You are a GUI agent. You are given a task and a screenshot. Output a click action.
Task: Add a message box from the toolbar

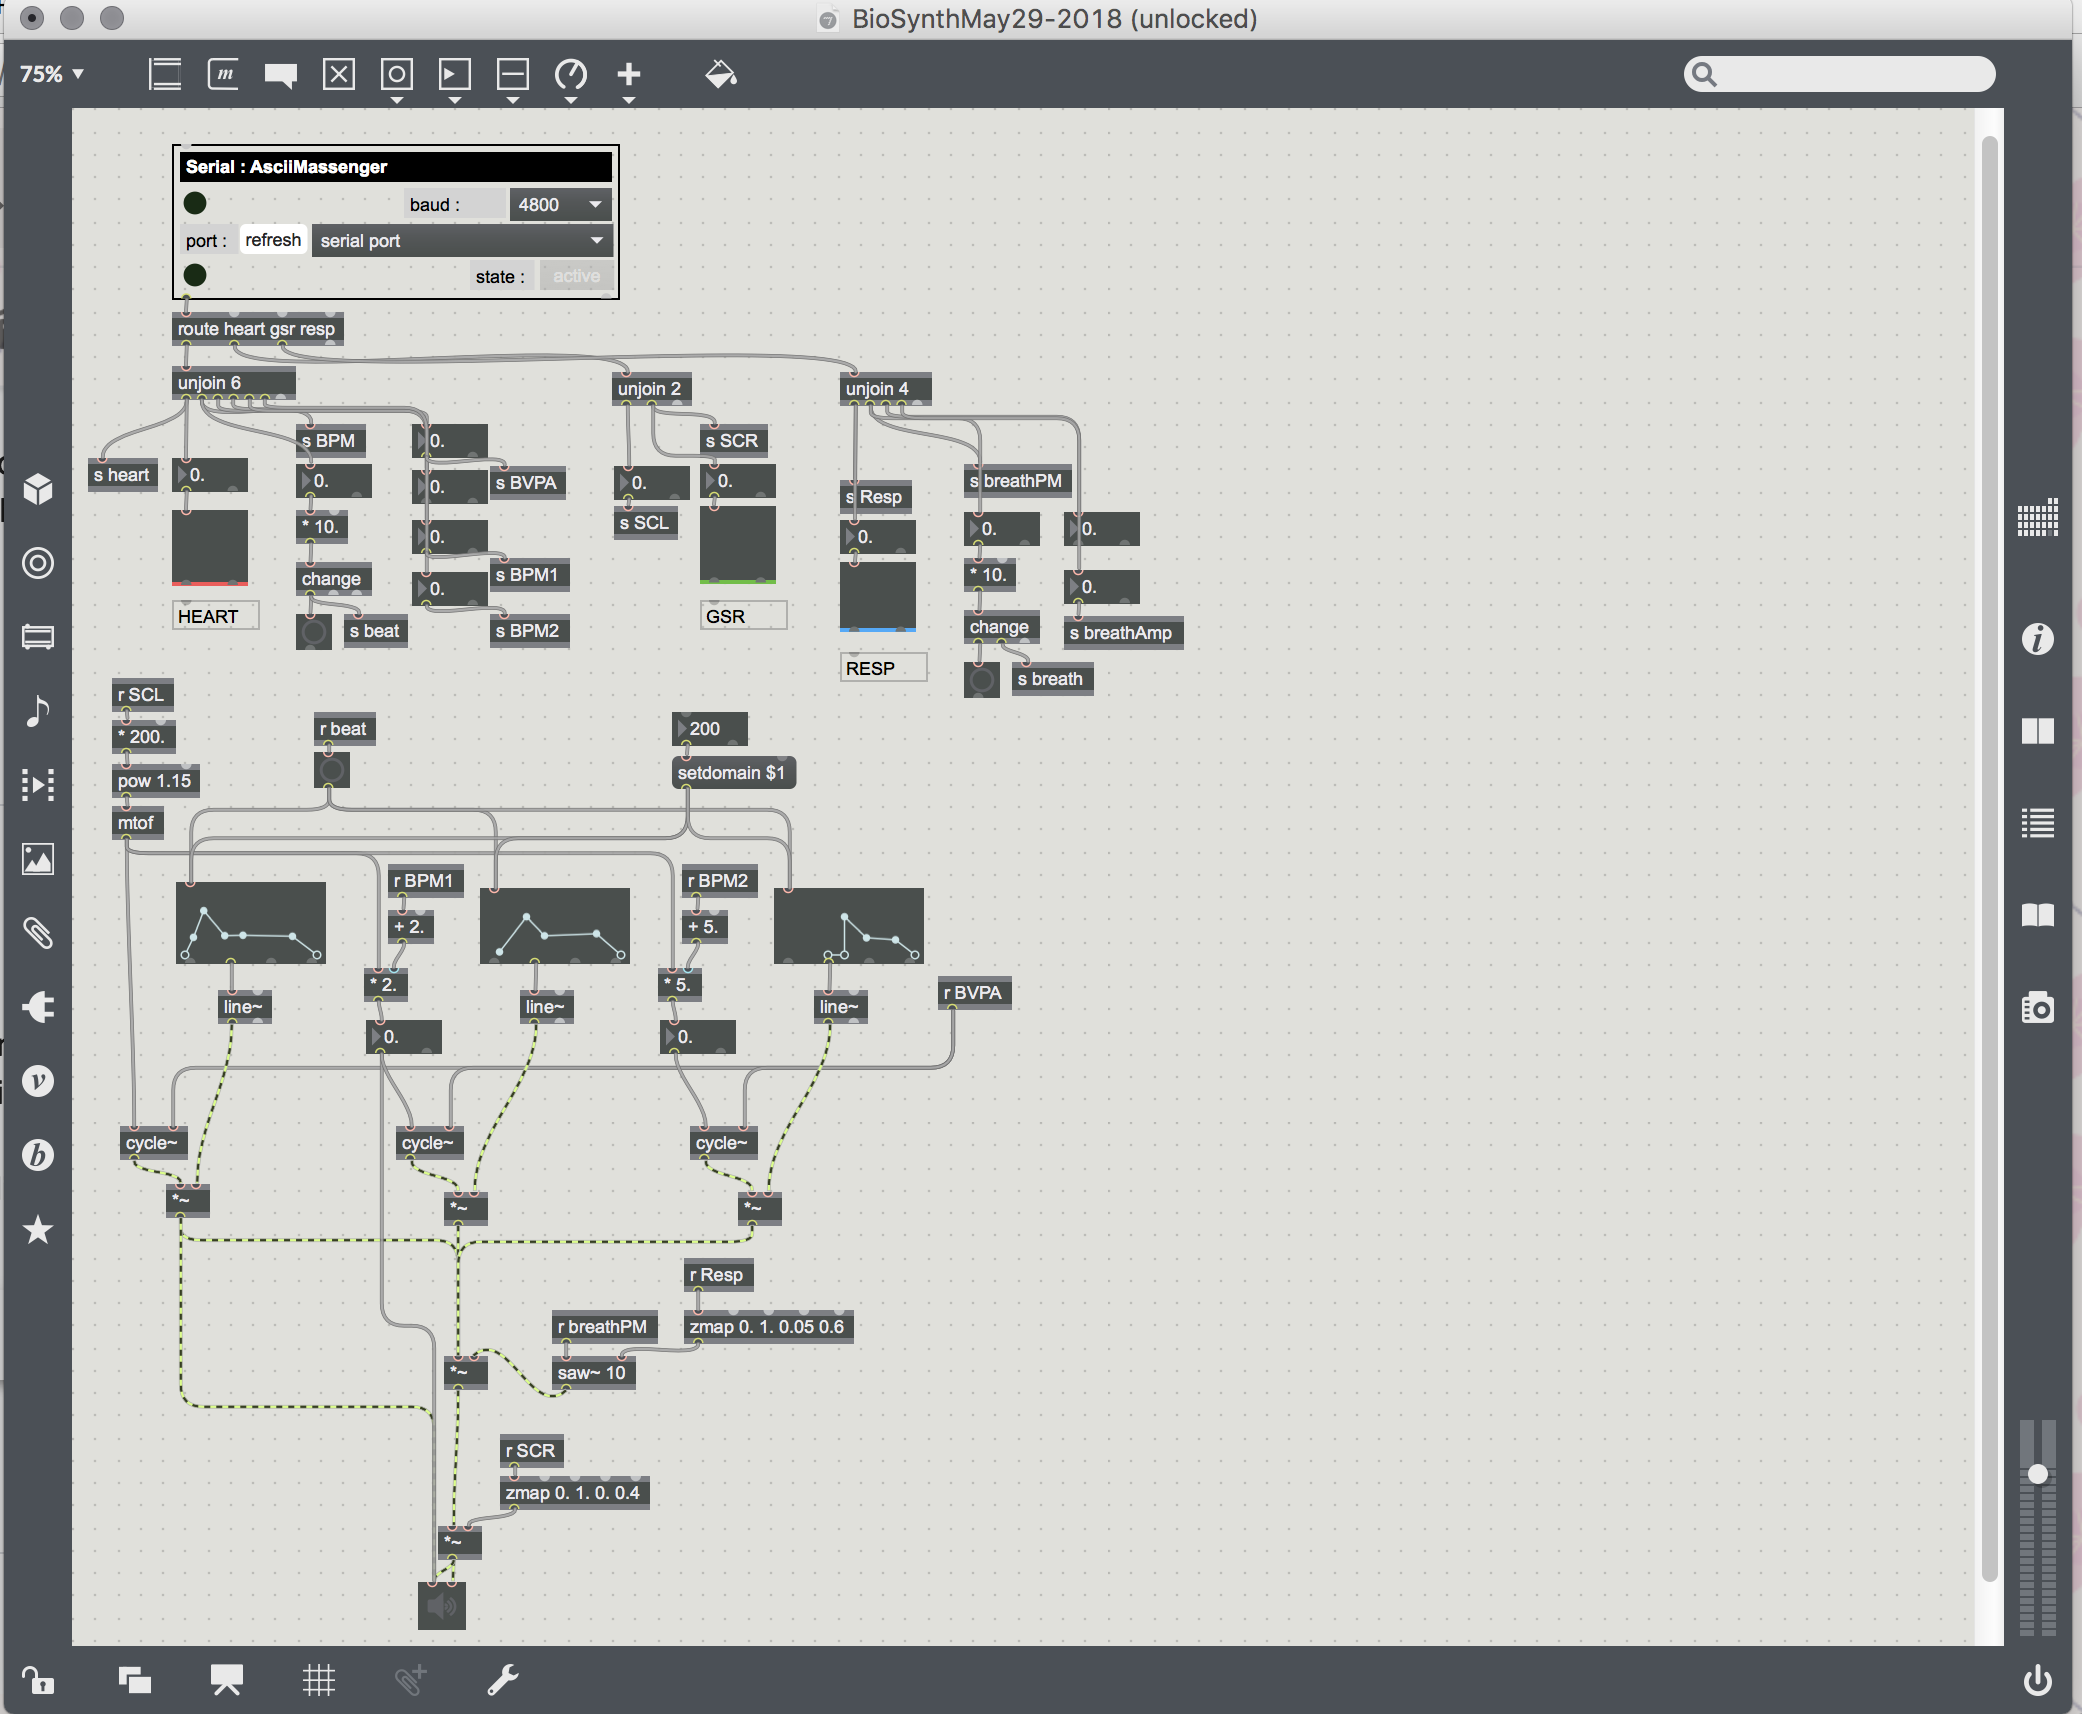tap(223, 74)
